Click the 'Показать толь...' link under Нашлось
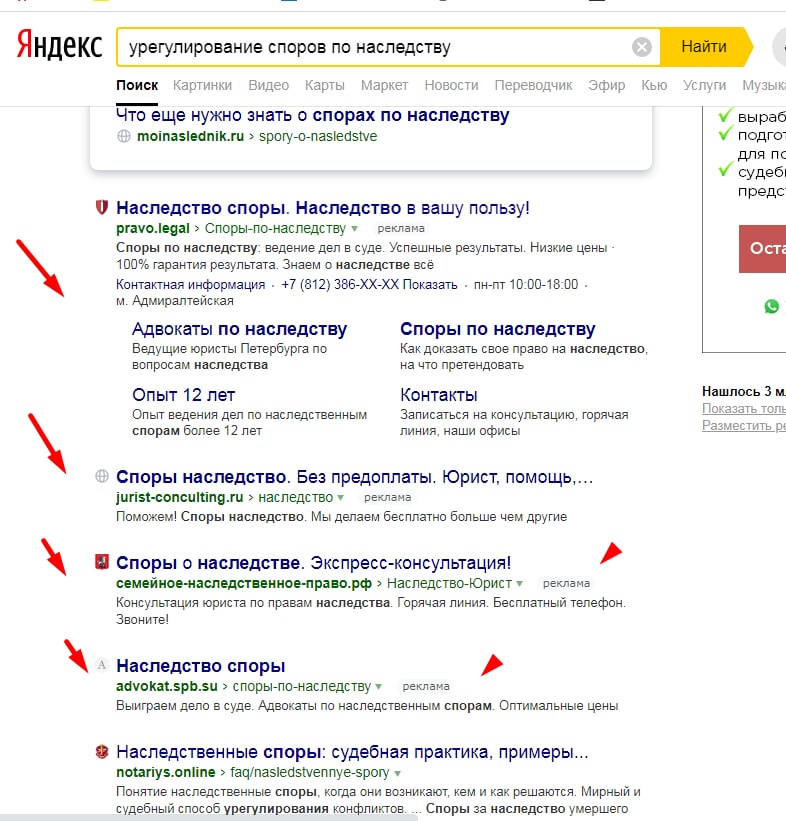The width and height of the screenshot is (786, 821). [x=744, y=408]
